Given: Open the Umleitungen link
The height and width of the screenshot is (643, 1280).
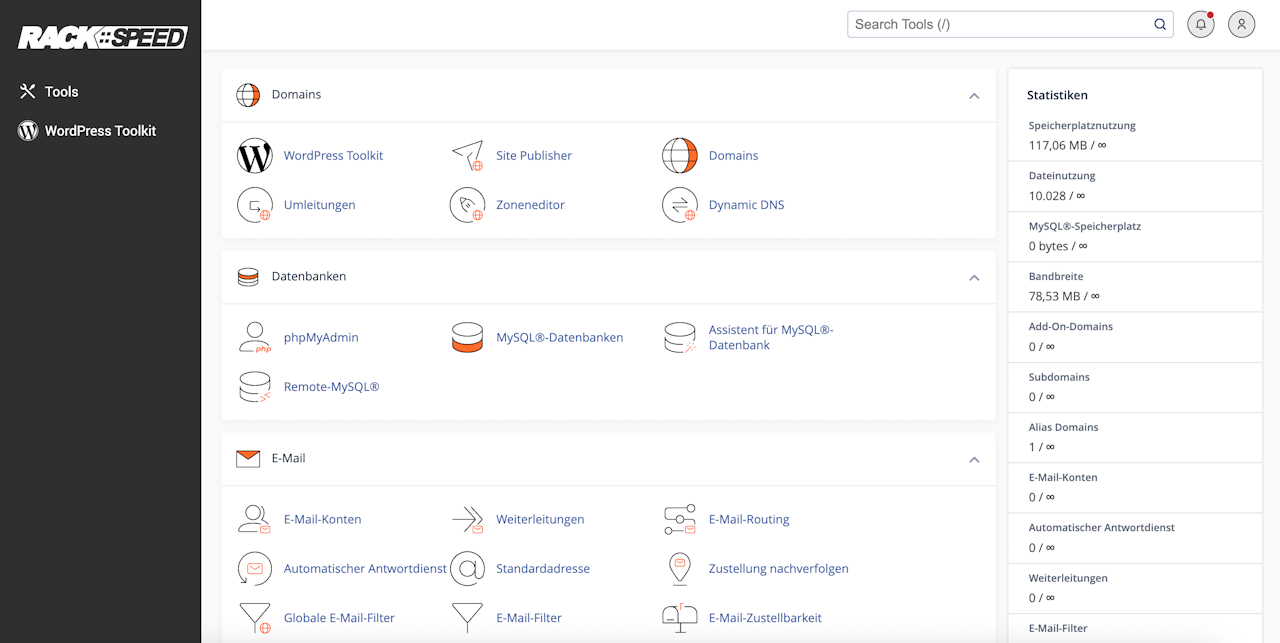Looking at the screenshot, I should [x=319, y=205].
